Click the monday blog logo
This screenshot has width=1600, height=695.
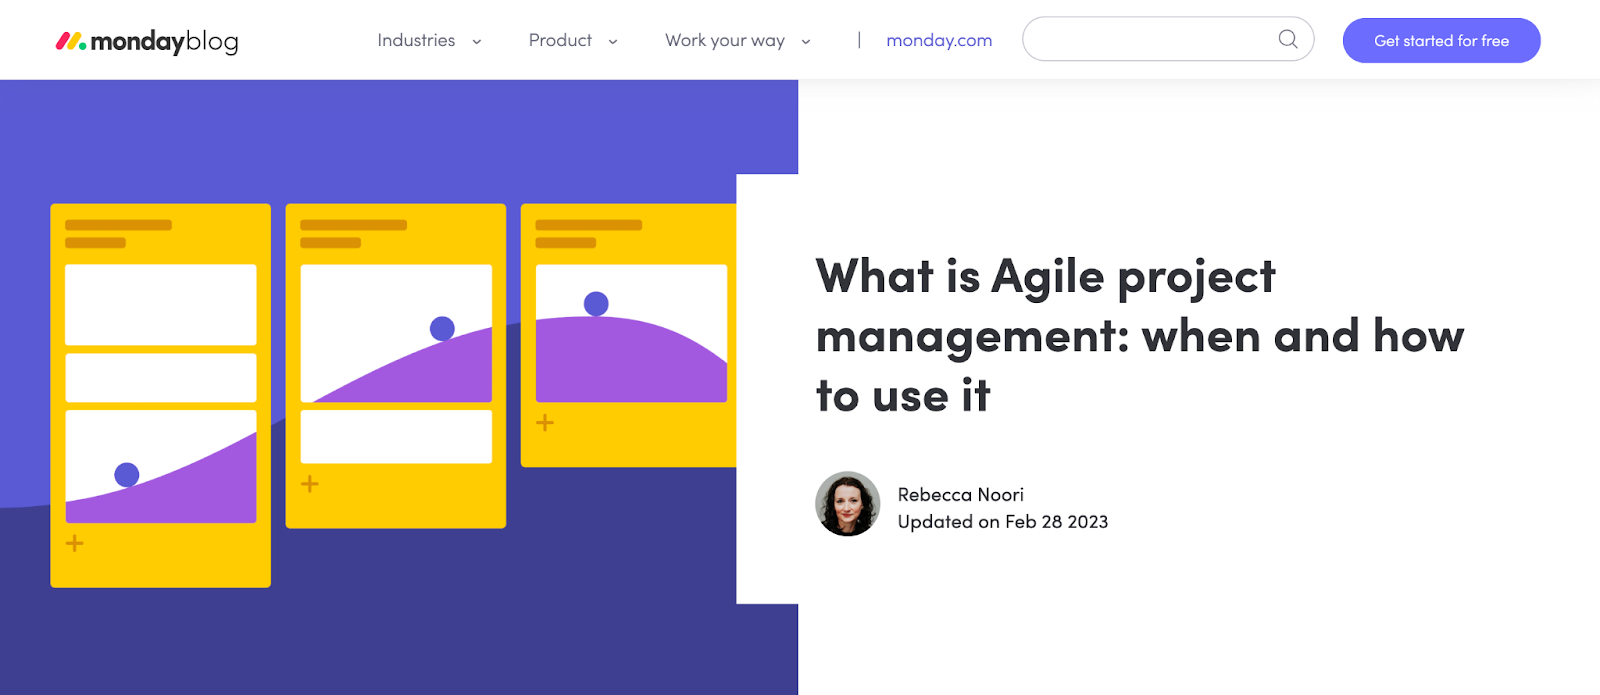point(147,41)
